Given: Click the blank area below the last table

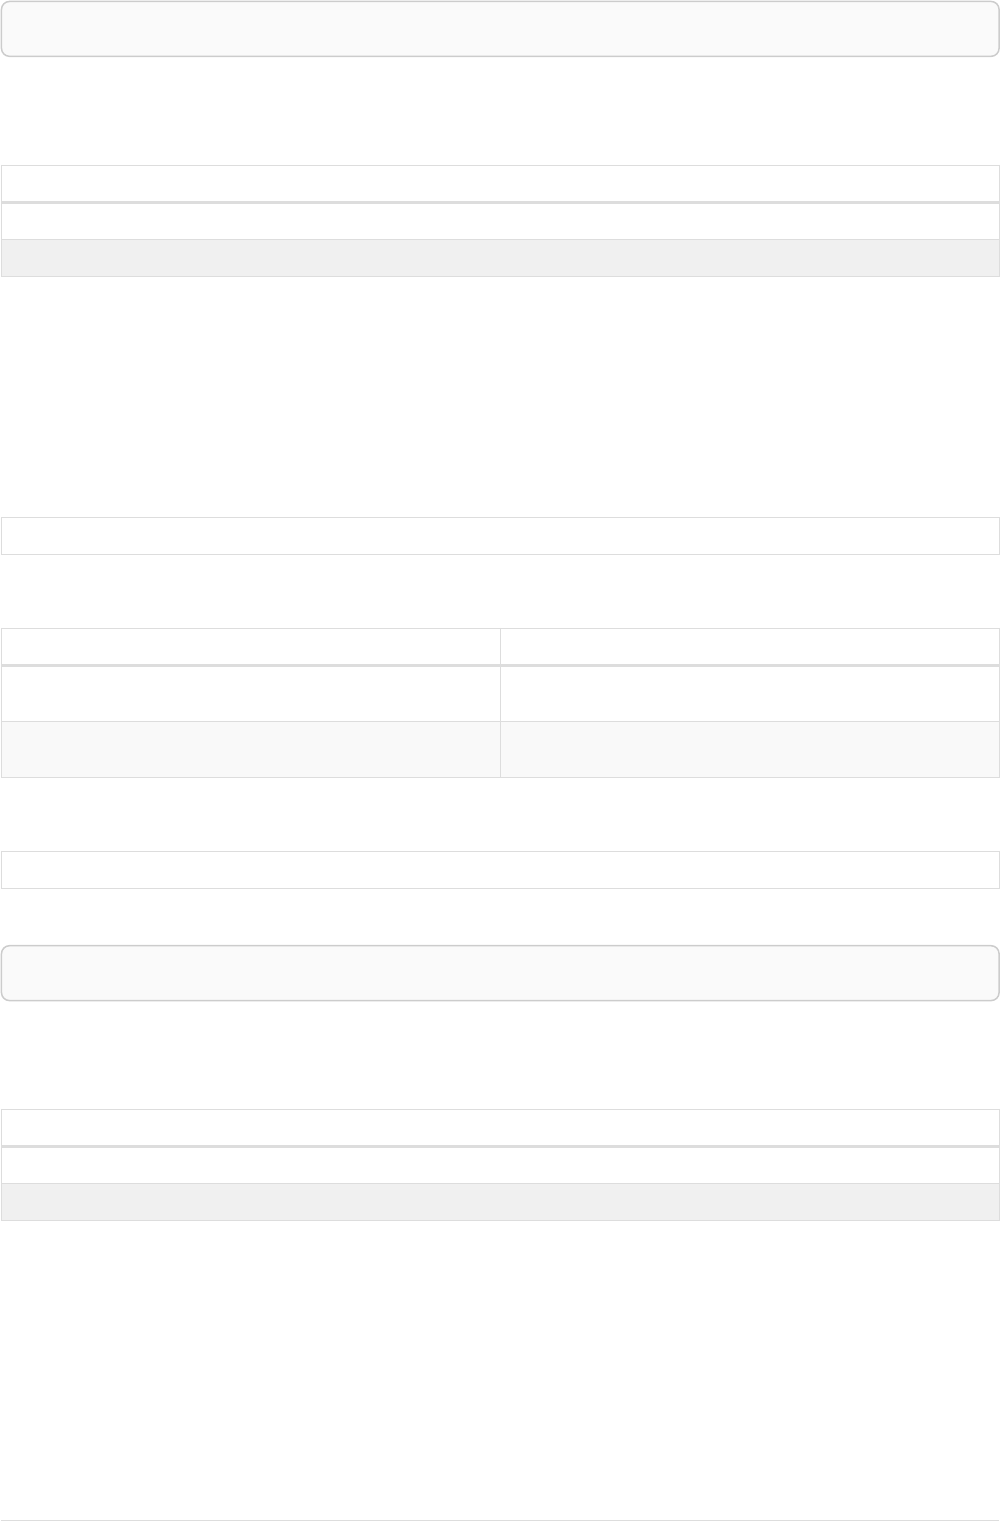Looking at the screenshot, I should 500,1360.
